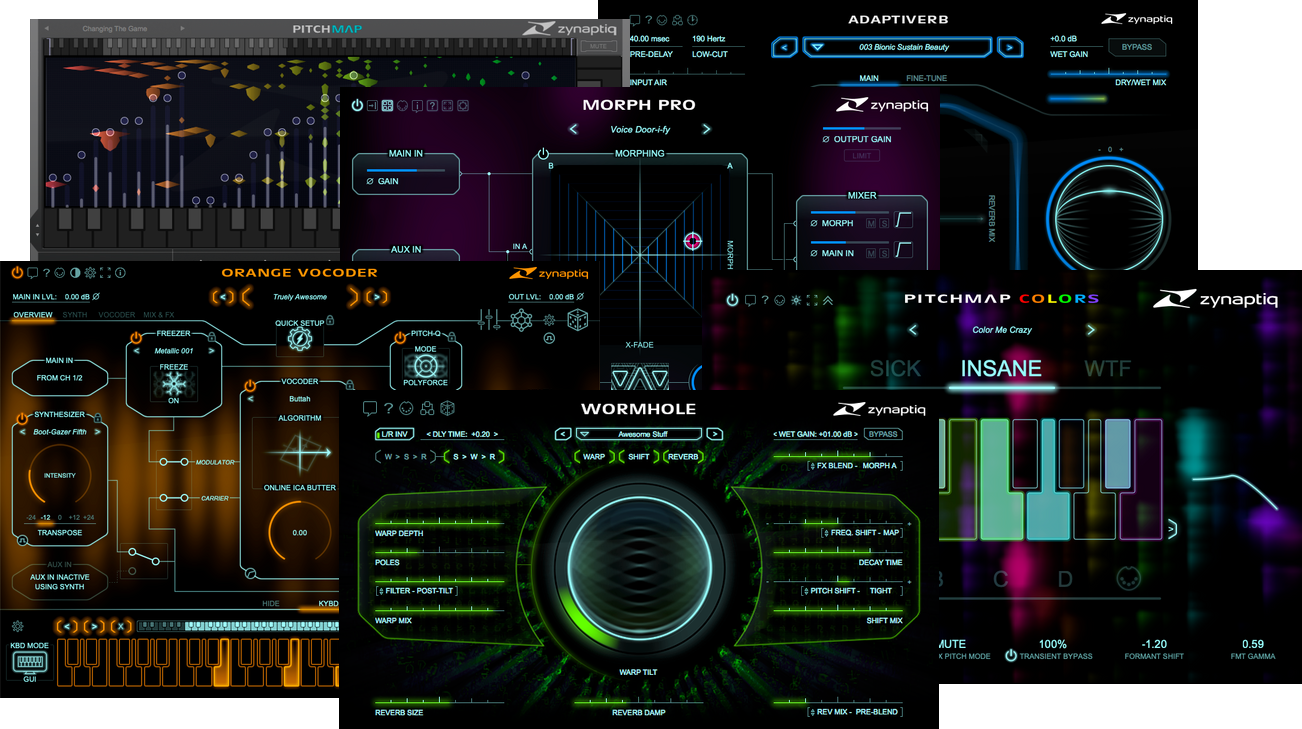Click the Morph Pro power icon
1302x729 pixels.
pyautogui.click(x=357, y=105)
